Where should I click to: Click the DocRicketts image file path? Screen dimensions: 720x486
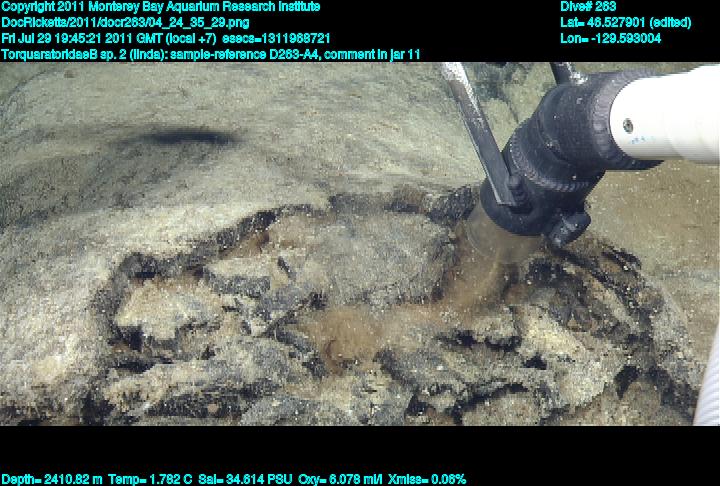click(125, 21)
